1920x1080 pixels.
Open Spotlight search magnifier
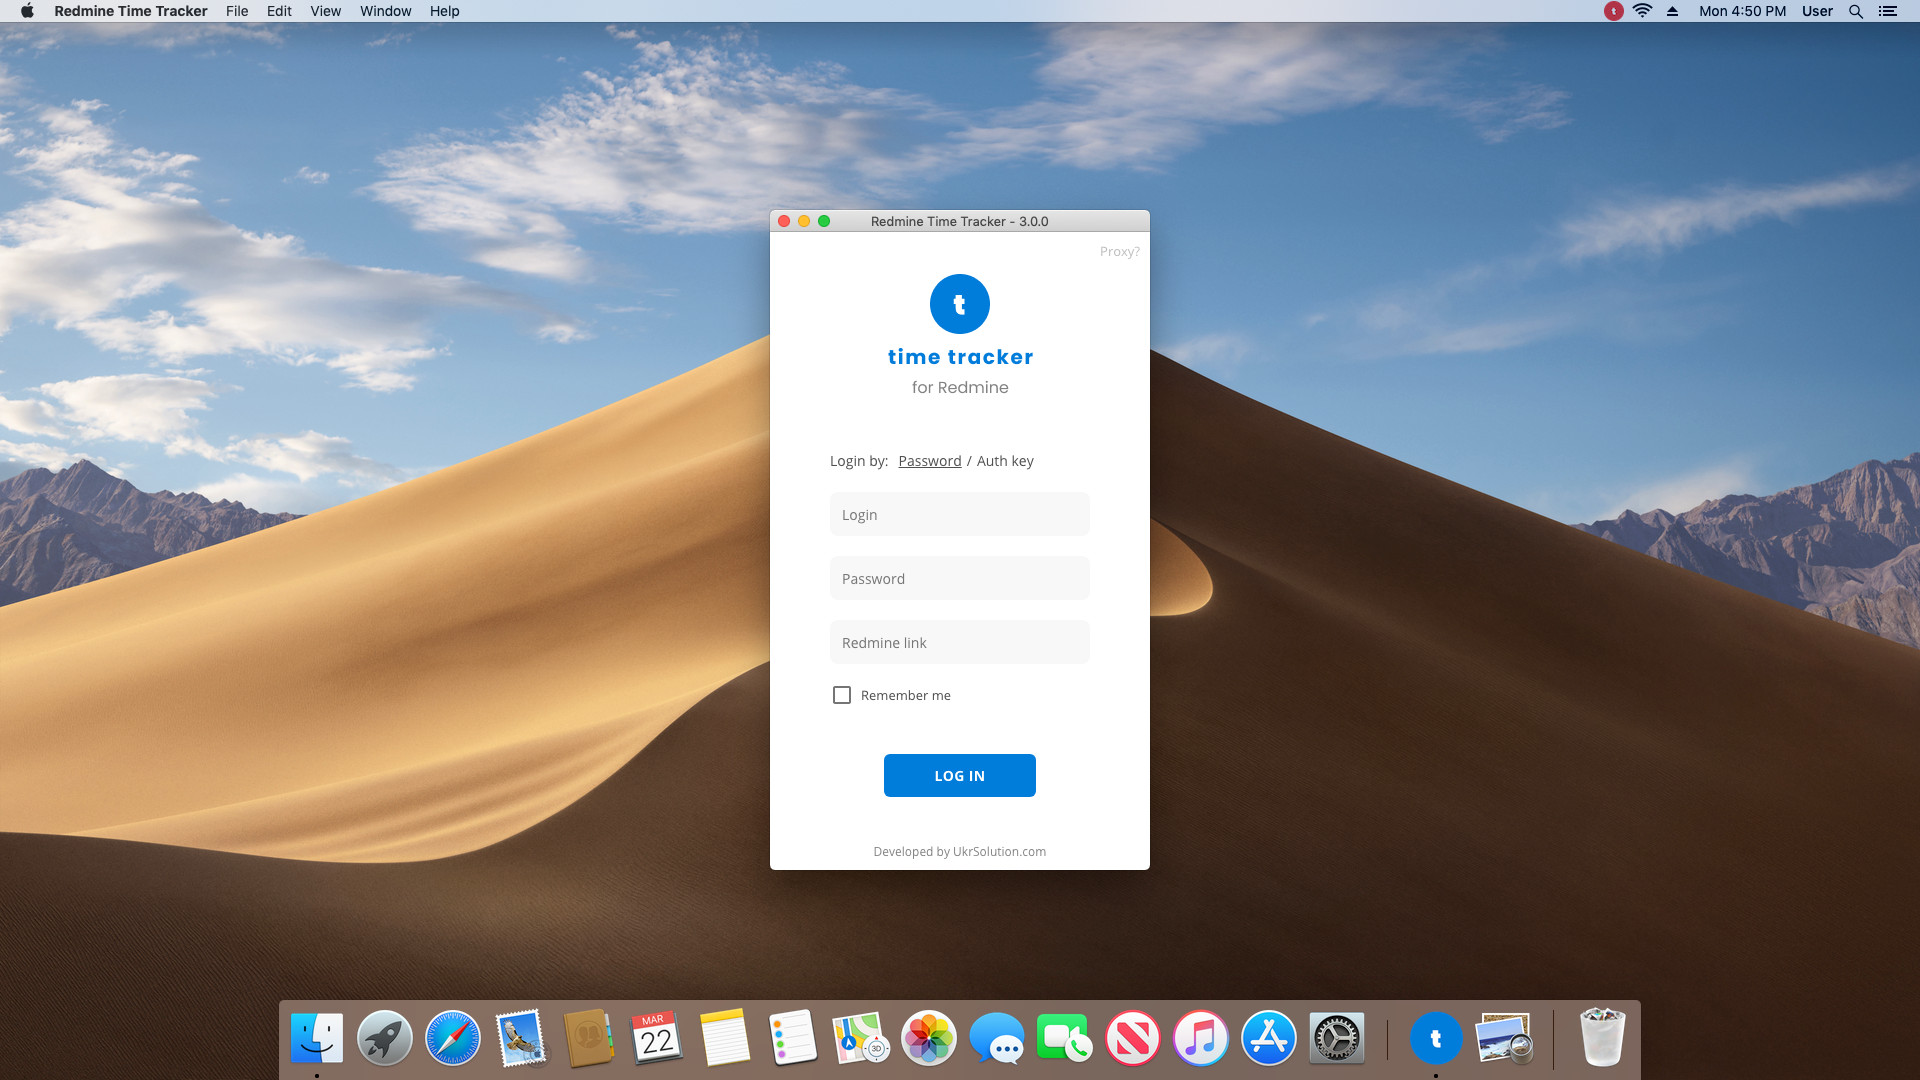pyautogui.click(x=1856, y=11)
